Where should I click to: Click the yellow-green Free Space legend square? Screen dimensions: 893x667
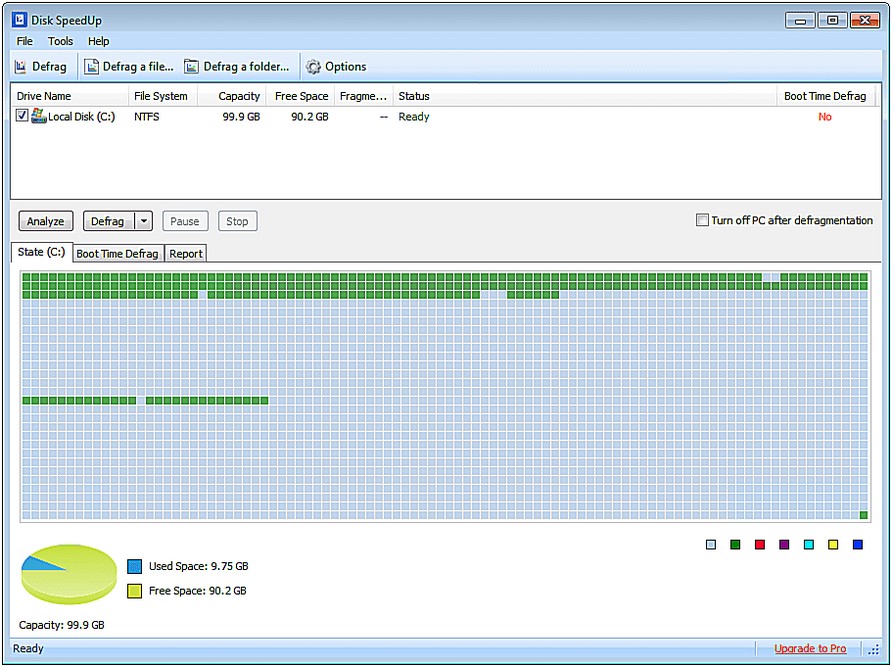coord(134,591)
